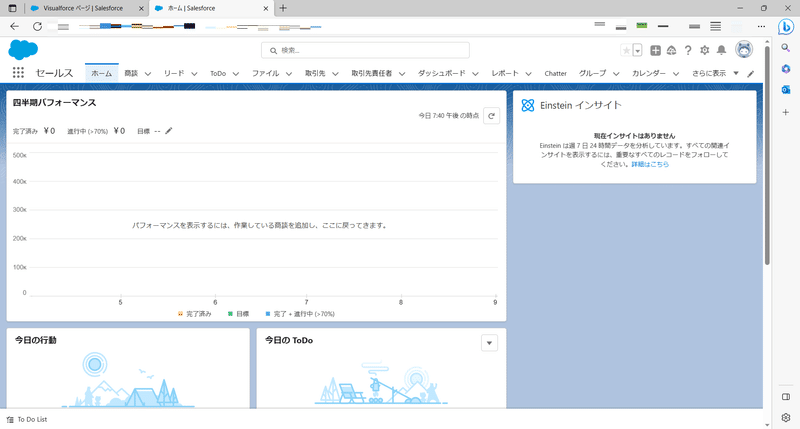Edit navigation items with pencil icon
Image resolution: width=800 pixels, height=429 pixels.
coord(751,73)
